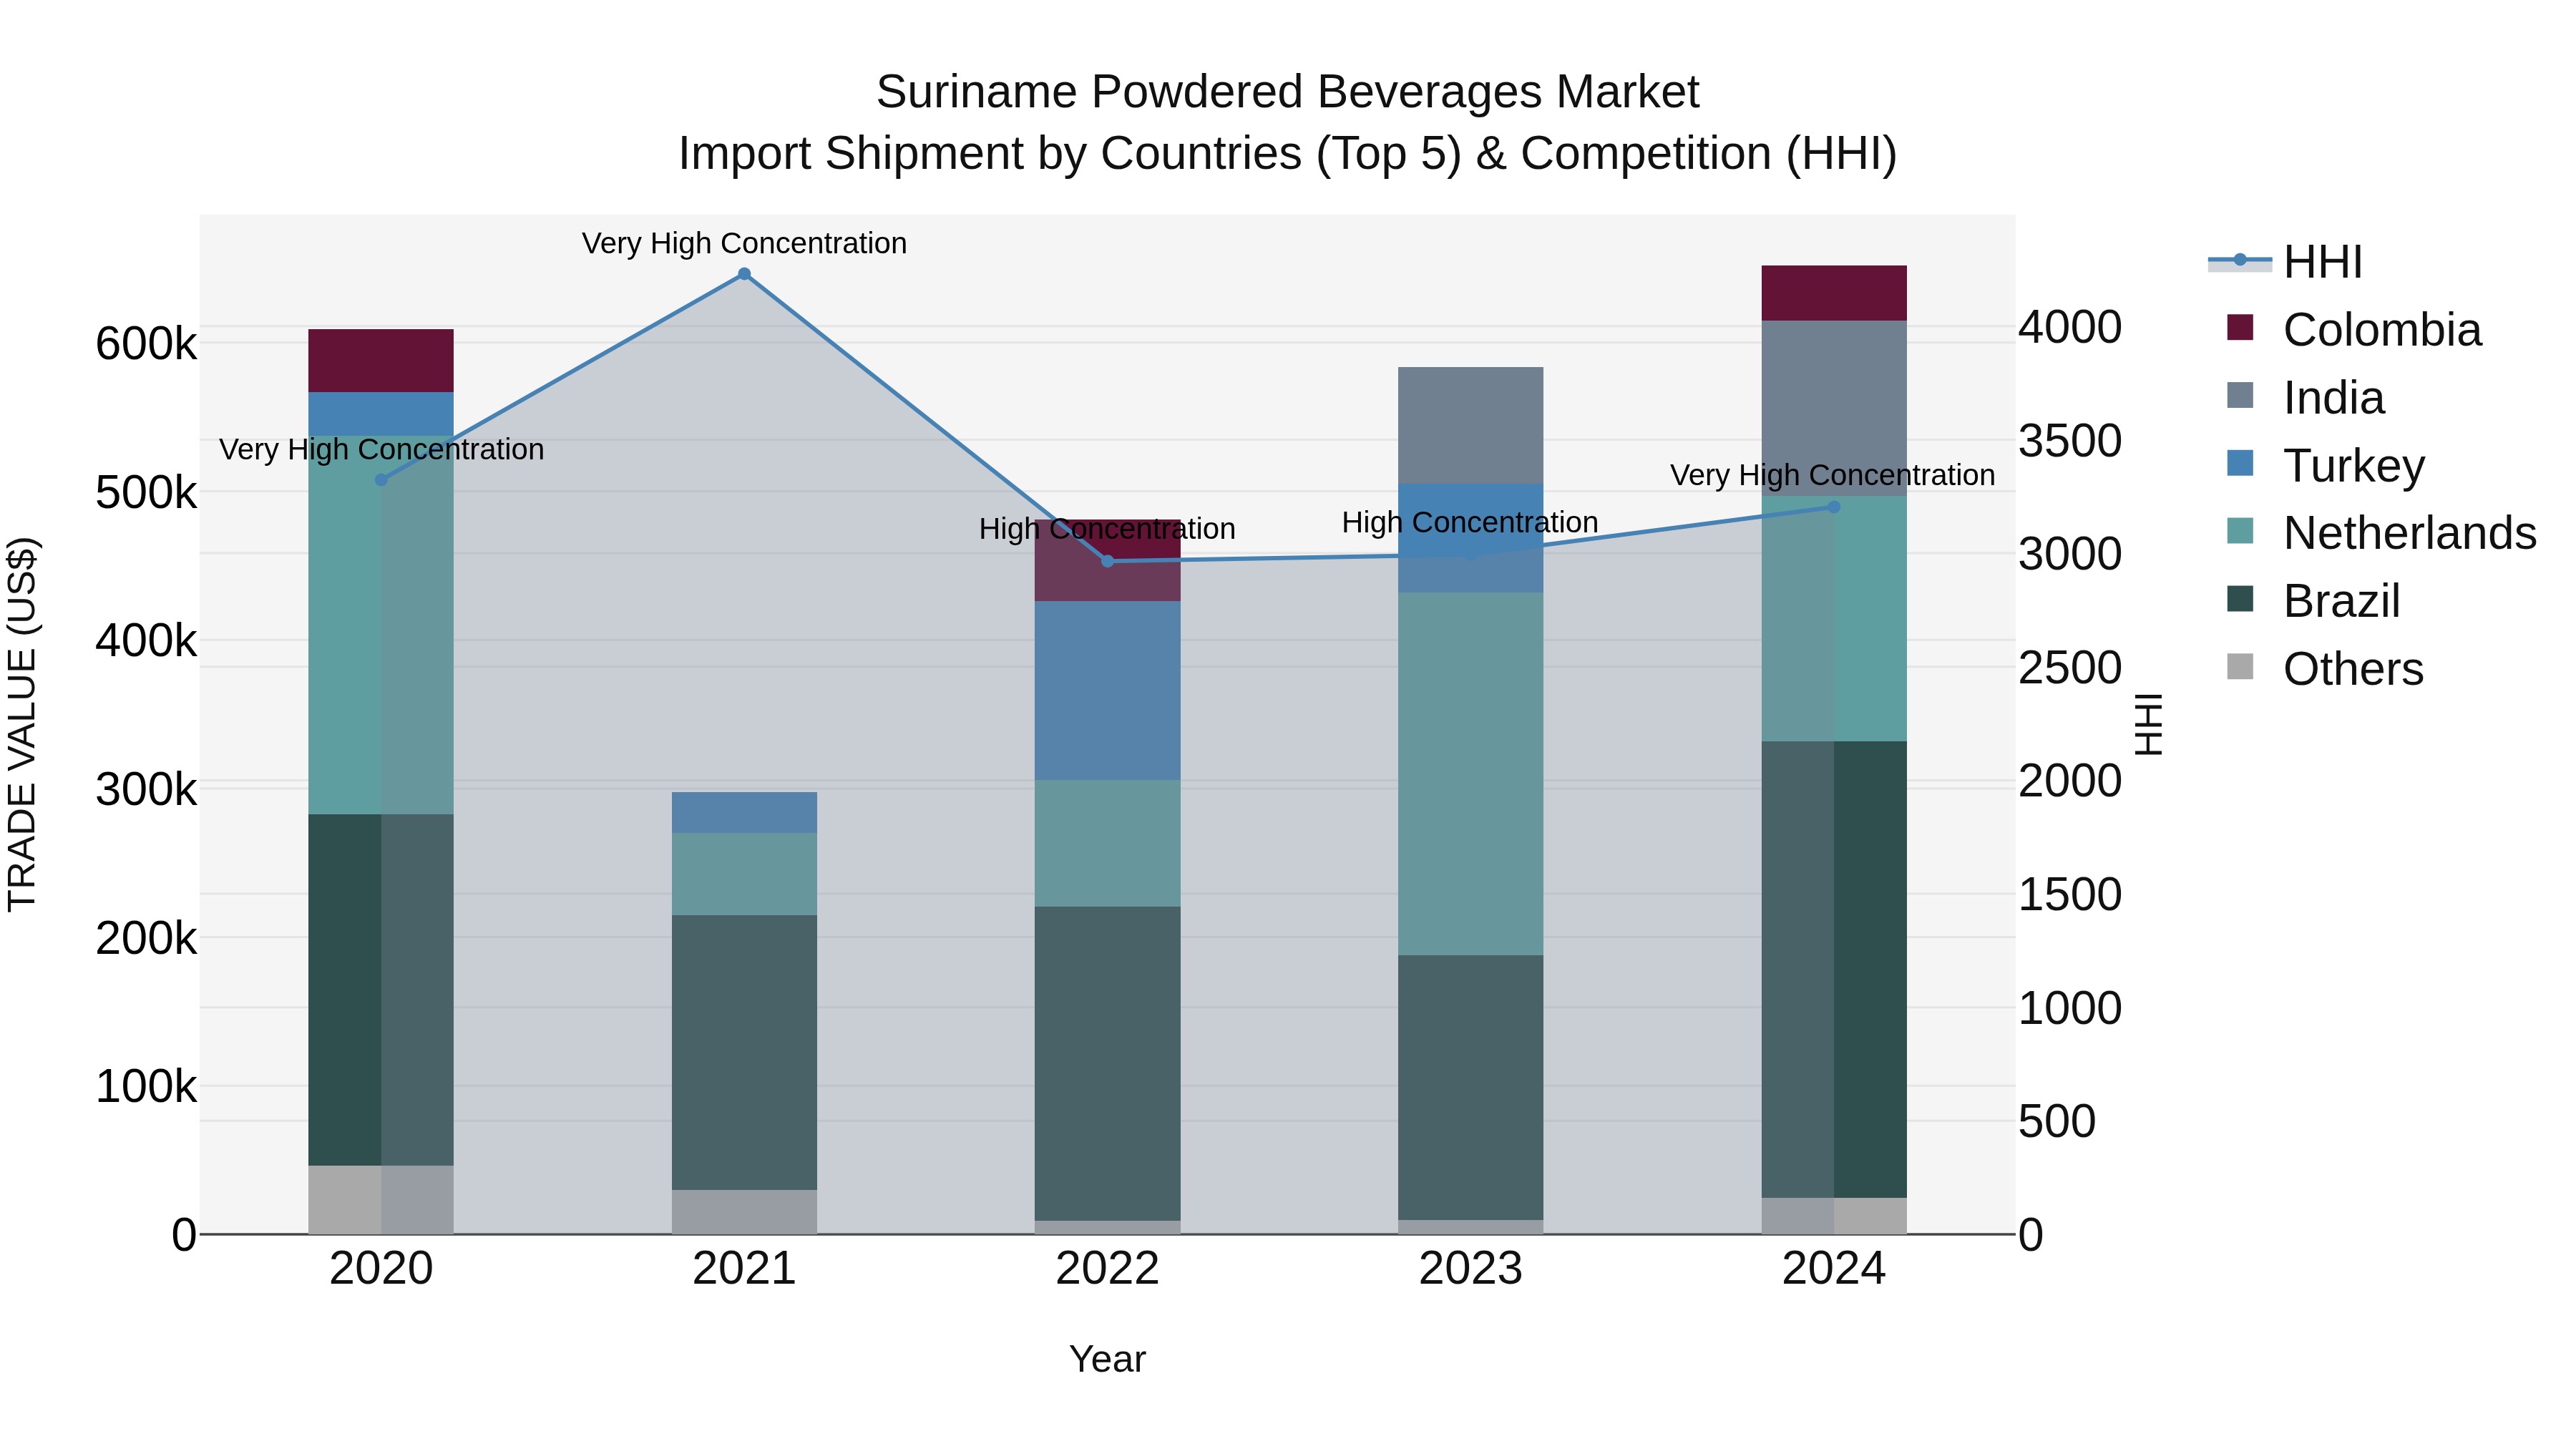Click India gray-blue legend swatch
This screenshot has height=1449, width=2576.
click(x=2241, y=396)
